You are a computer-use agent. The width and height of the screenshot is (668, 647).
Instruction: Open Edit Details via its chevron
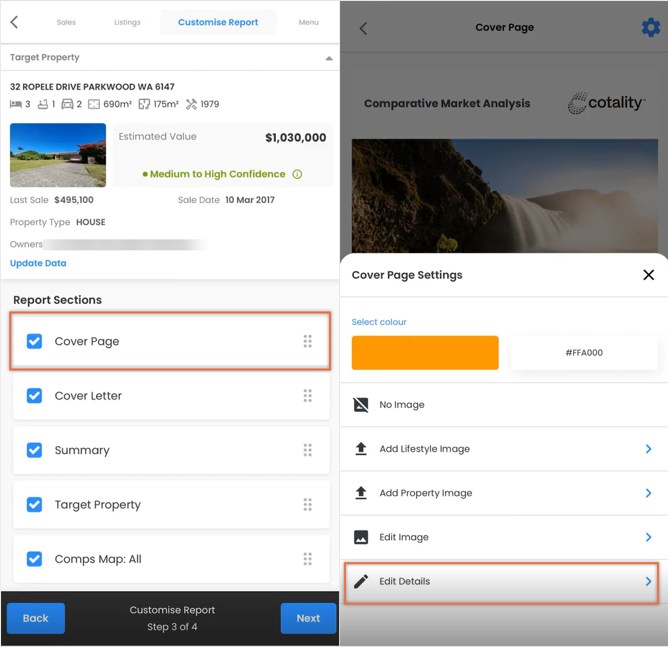tap(648, 581)
